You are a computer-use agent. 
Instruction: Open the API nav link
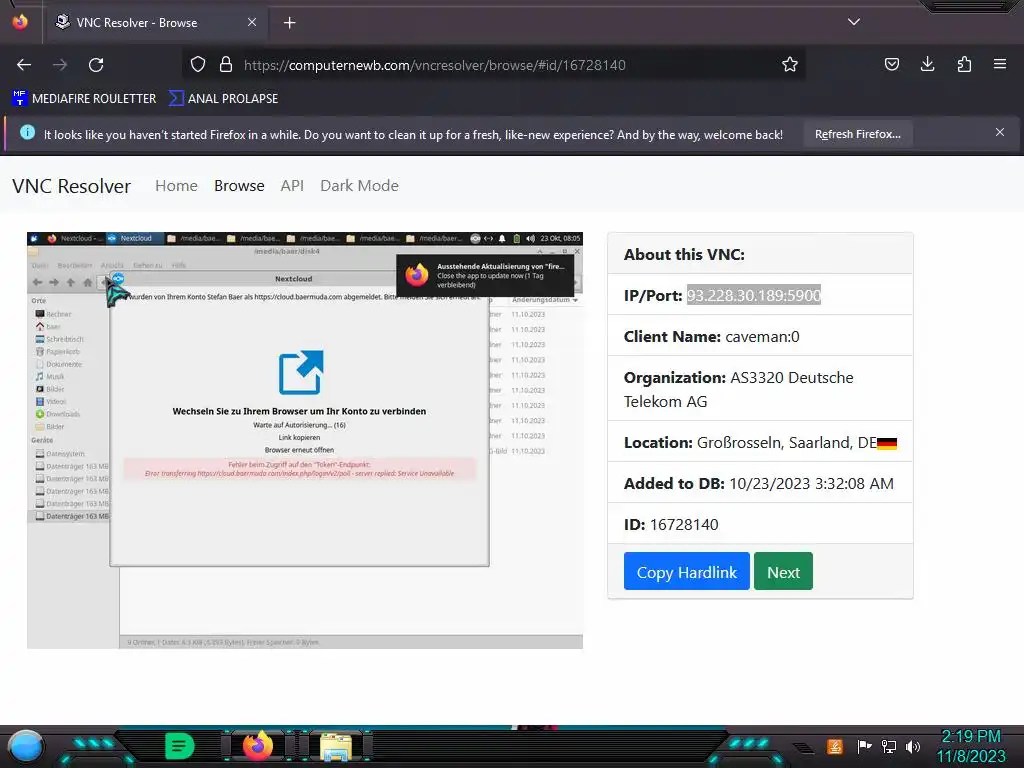point(292,185)
